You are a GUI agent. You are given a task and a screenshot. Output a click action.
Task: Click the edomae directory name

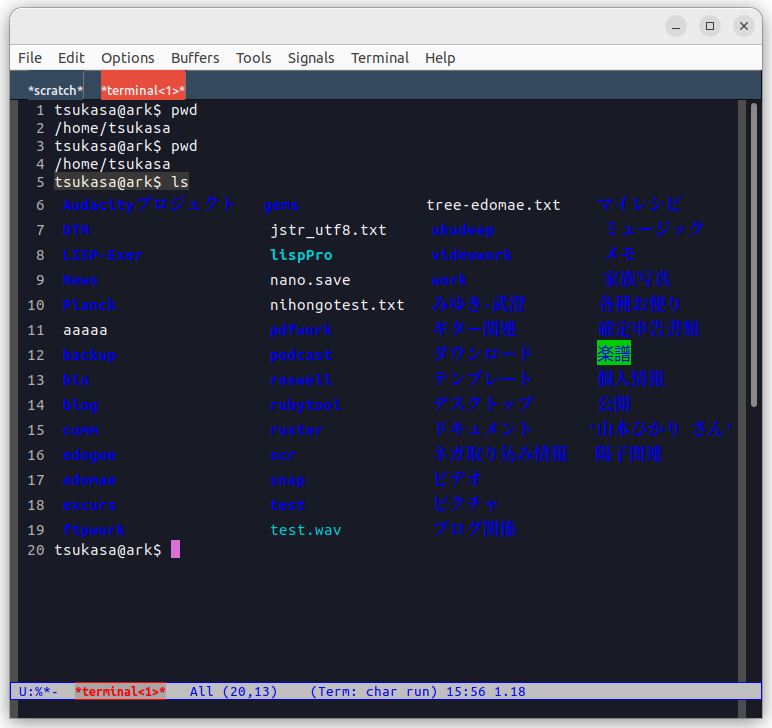[89, 480]
